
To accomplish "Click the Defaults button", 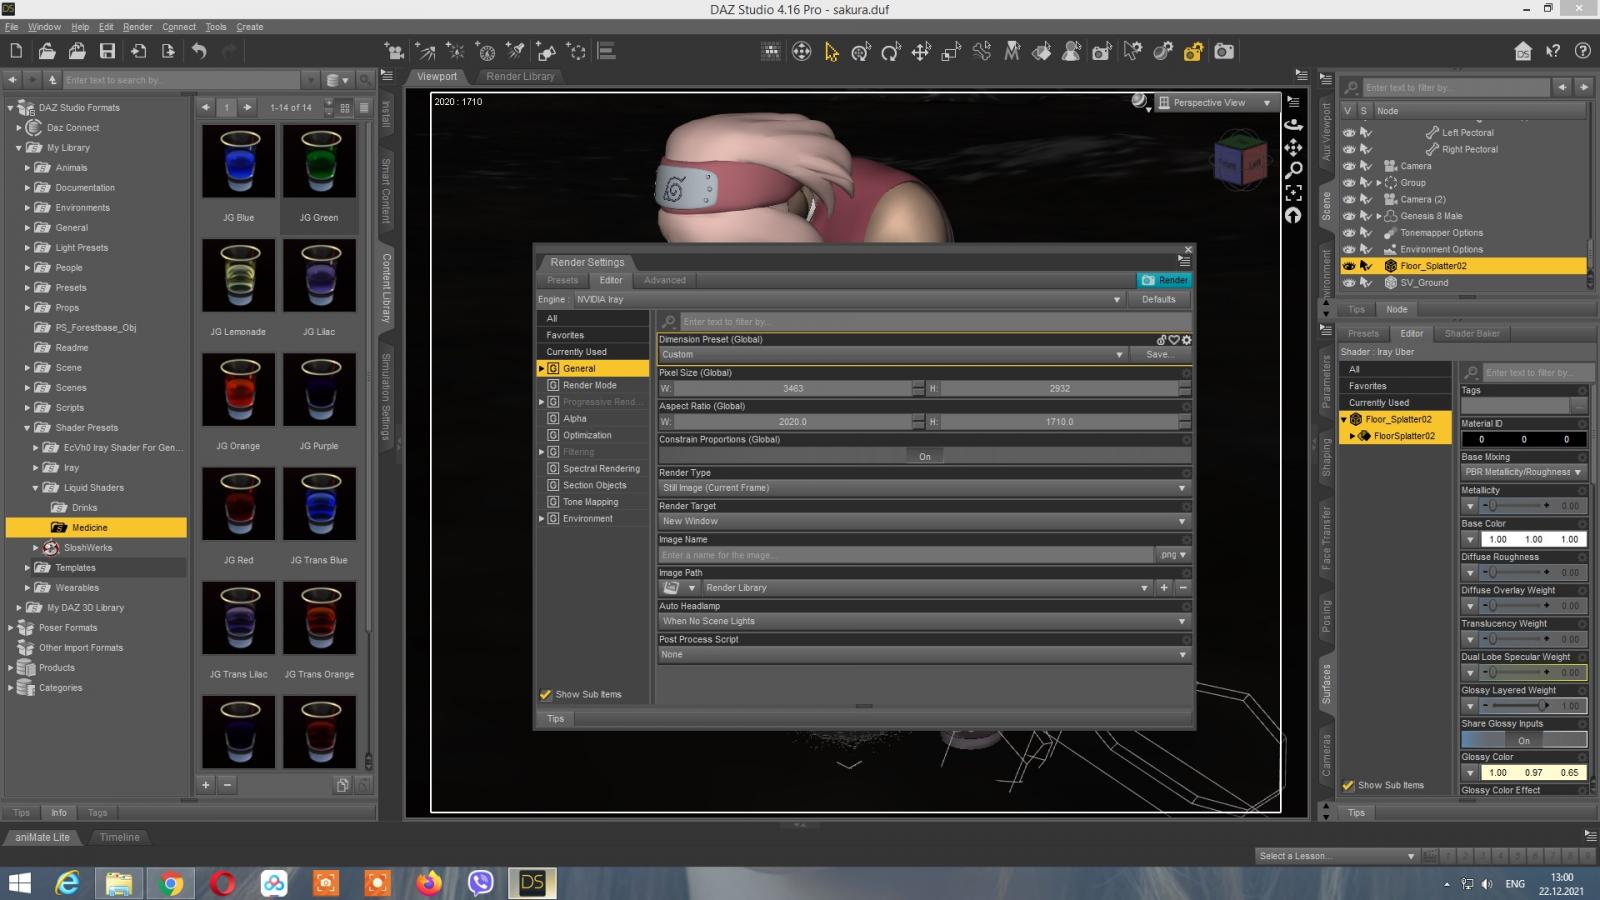I will click(x=1159, y=299).
